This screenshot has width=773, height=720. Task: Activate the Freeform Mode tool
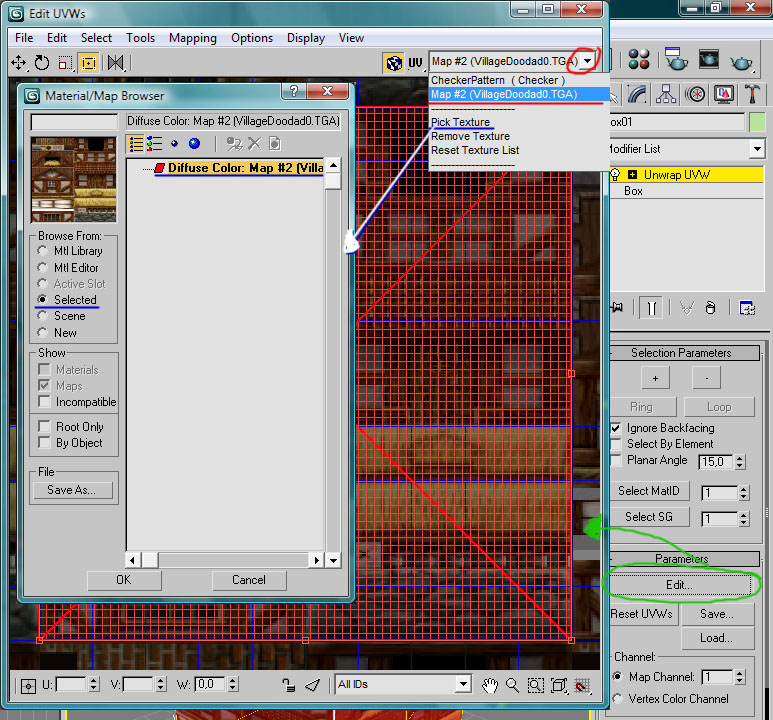tap(89, 63)
